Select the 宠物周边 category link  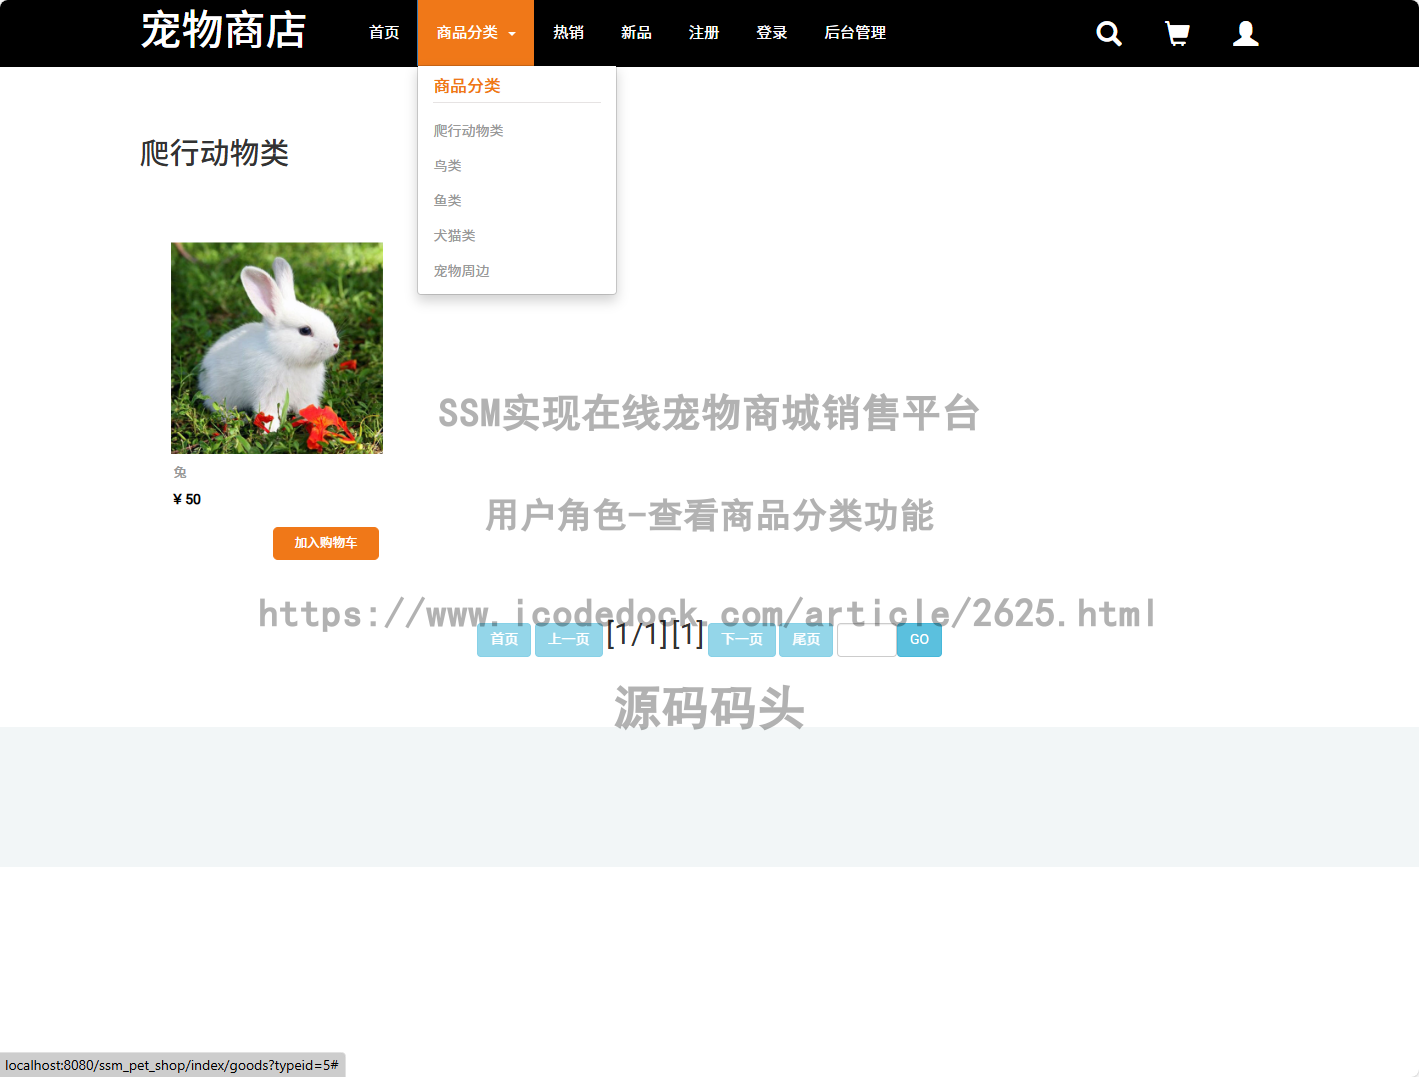click(x=461, y=270)
